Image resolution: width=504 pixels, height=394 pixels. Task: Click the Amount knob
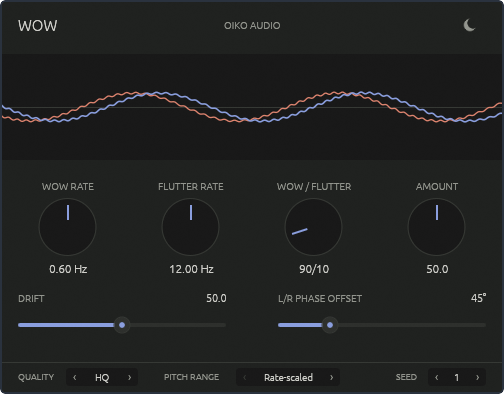437,227
